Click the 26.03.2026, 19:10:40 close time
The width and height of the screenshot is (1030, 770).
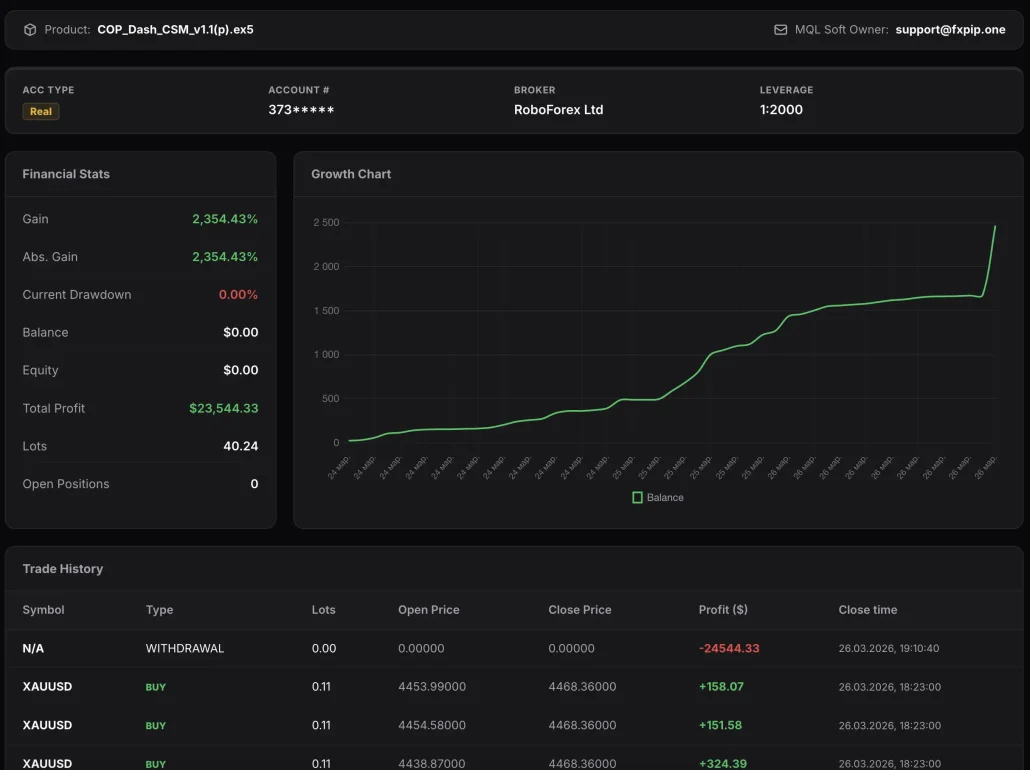point(888,648)
